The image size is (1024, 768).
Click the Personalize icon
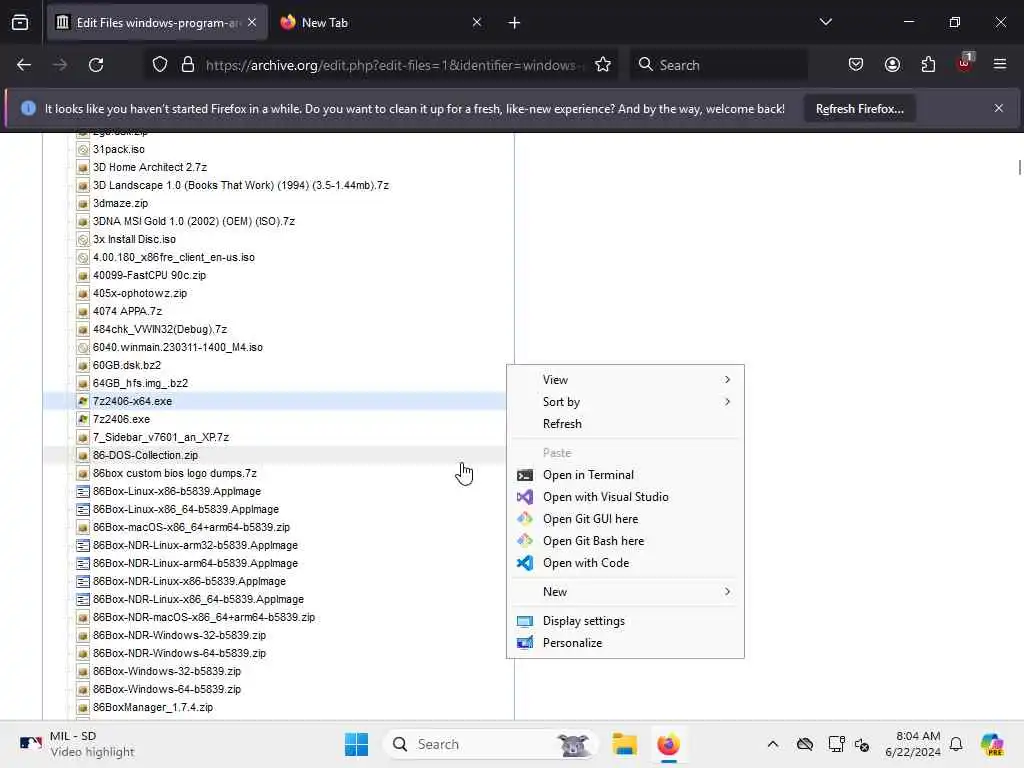click(x=524, y=643)
